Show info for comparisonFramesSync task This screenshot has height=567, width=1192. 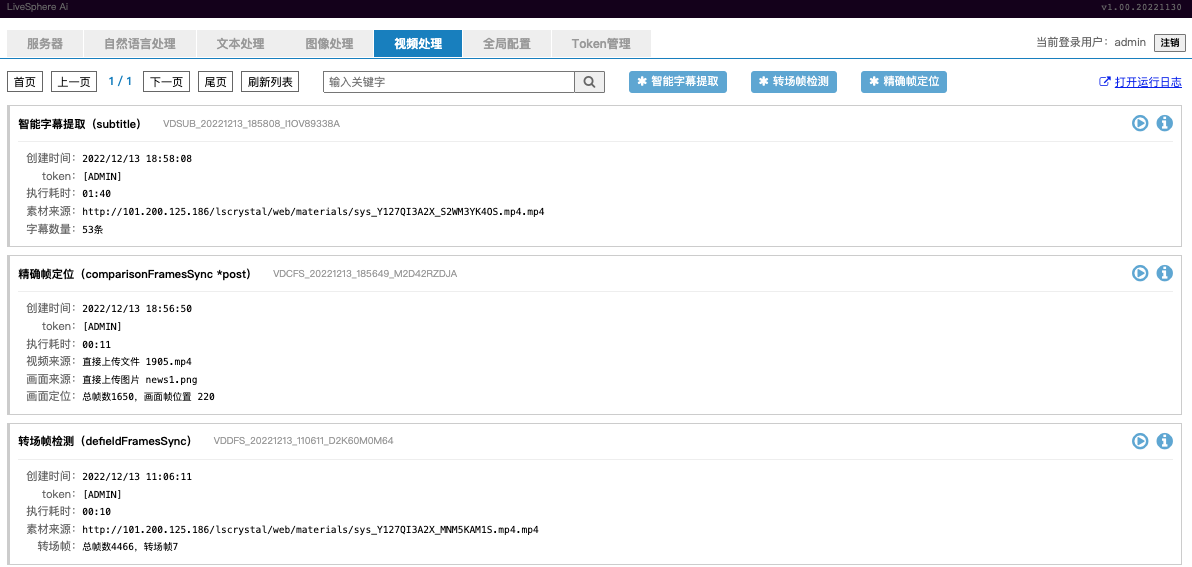point(1164,273)
